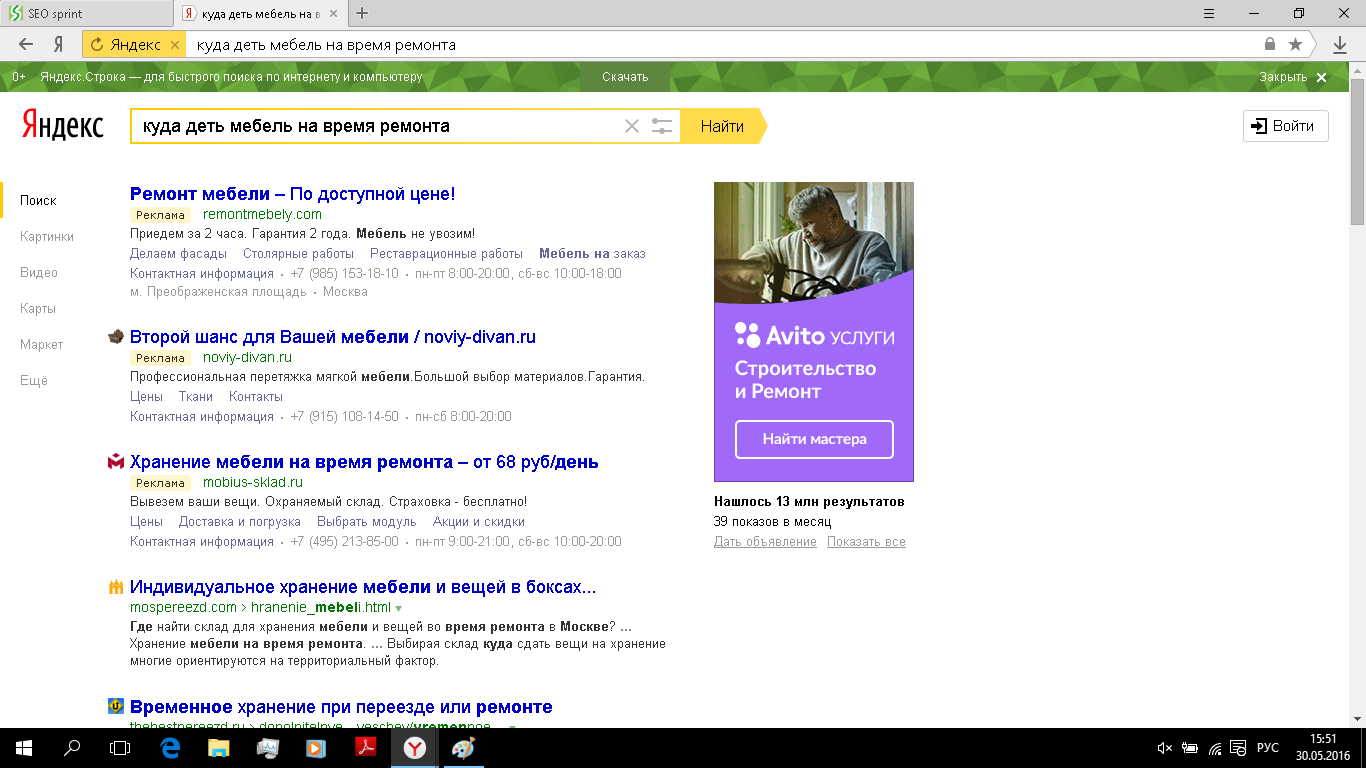Click the Wi-Fi network tray icon

[x=1215, y=748]
